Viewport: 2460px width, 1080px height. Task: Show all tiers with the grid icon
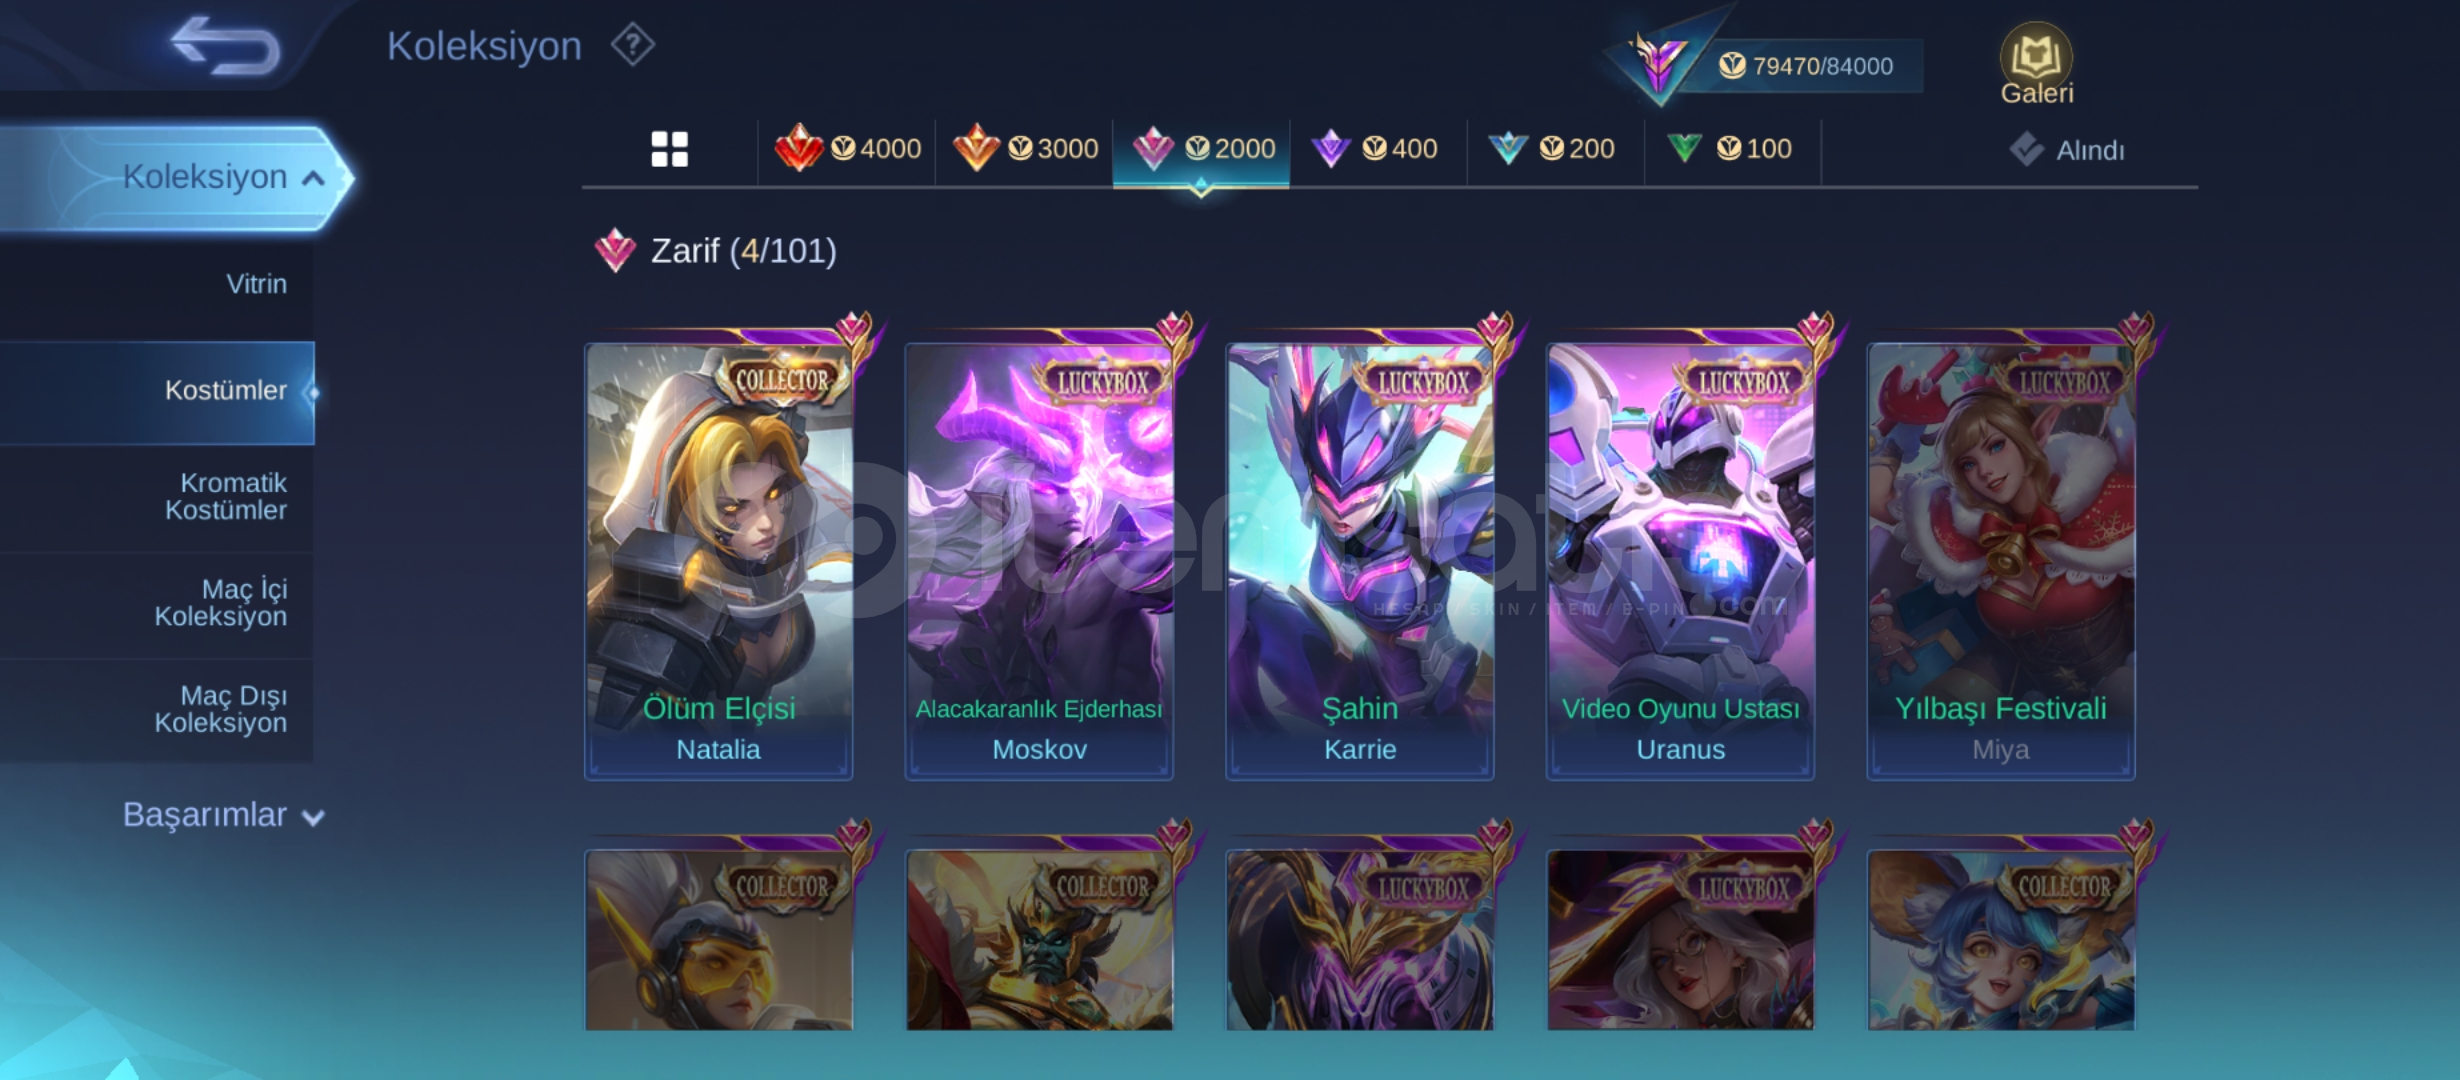(669, 149)
